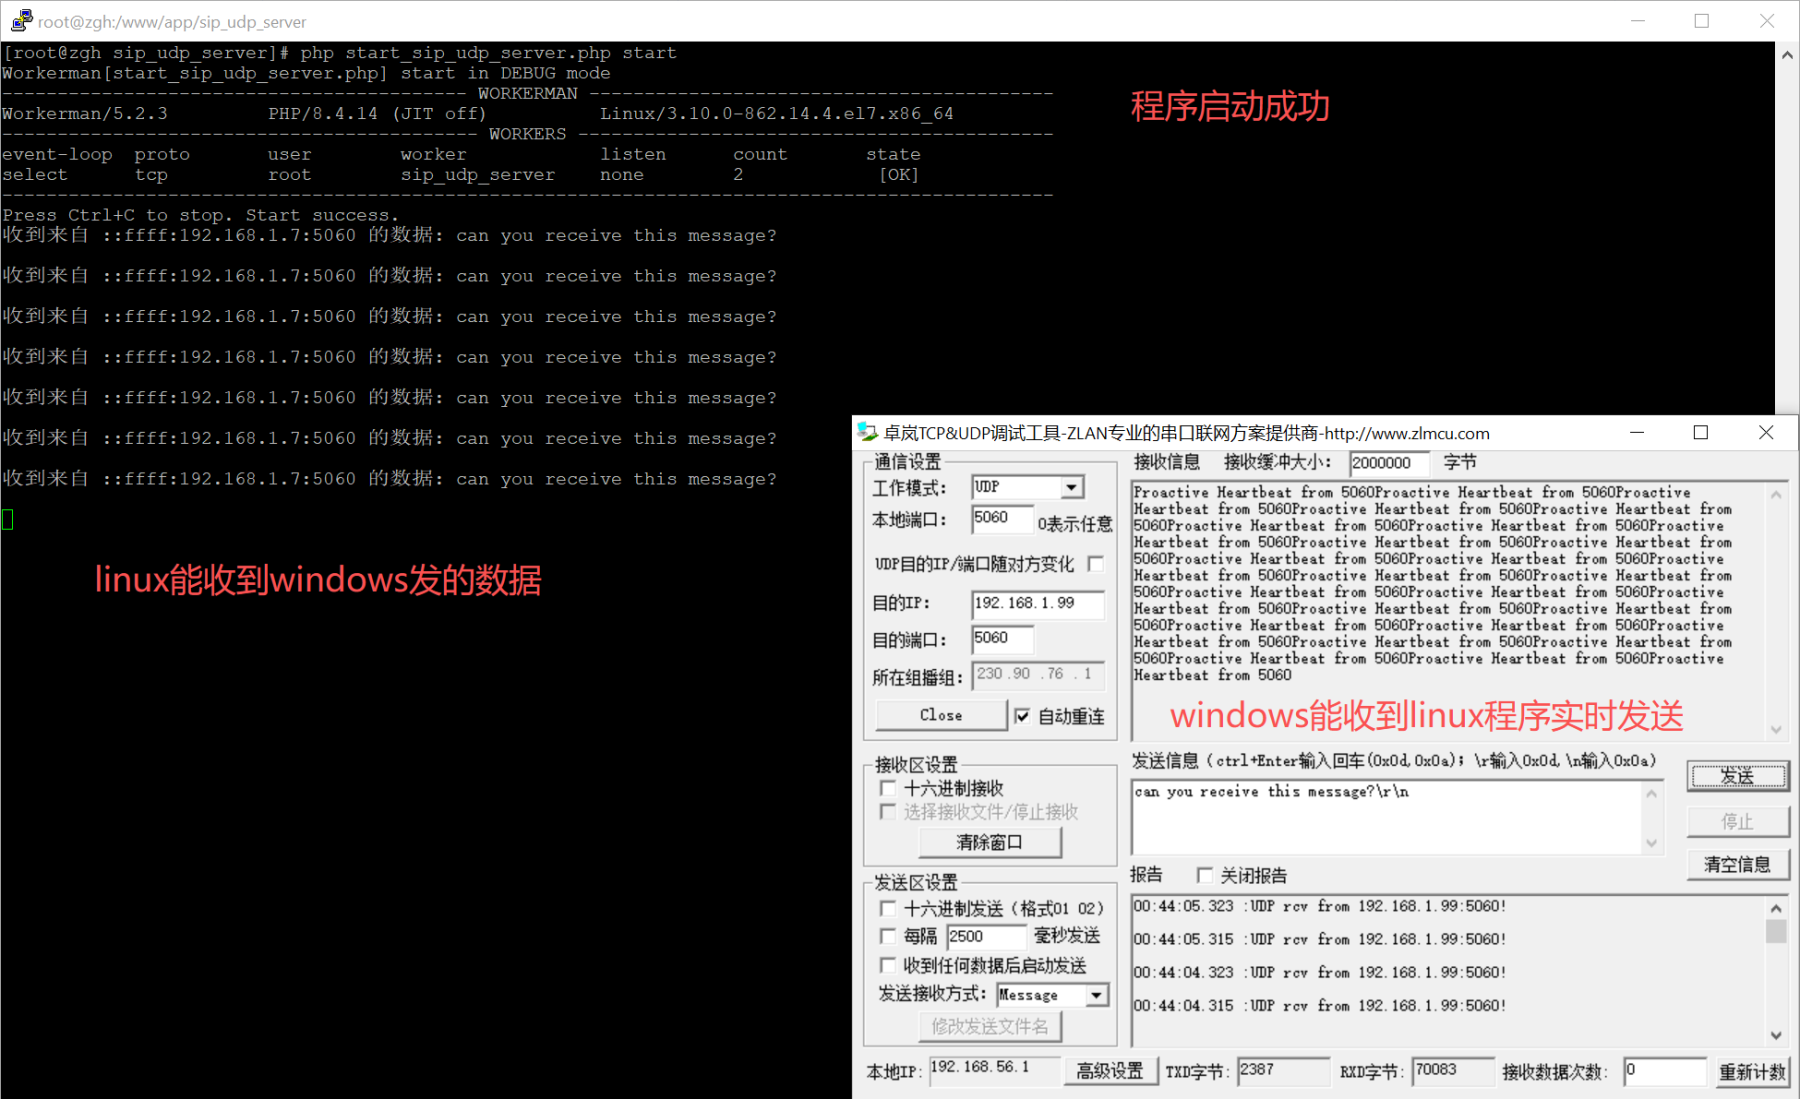
Task: Enable 十六进制发送 (格式01 02) checkbox
Action: pyautogui.click(x=887, y=908)
